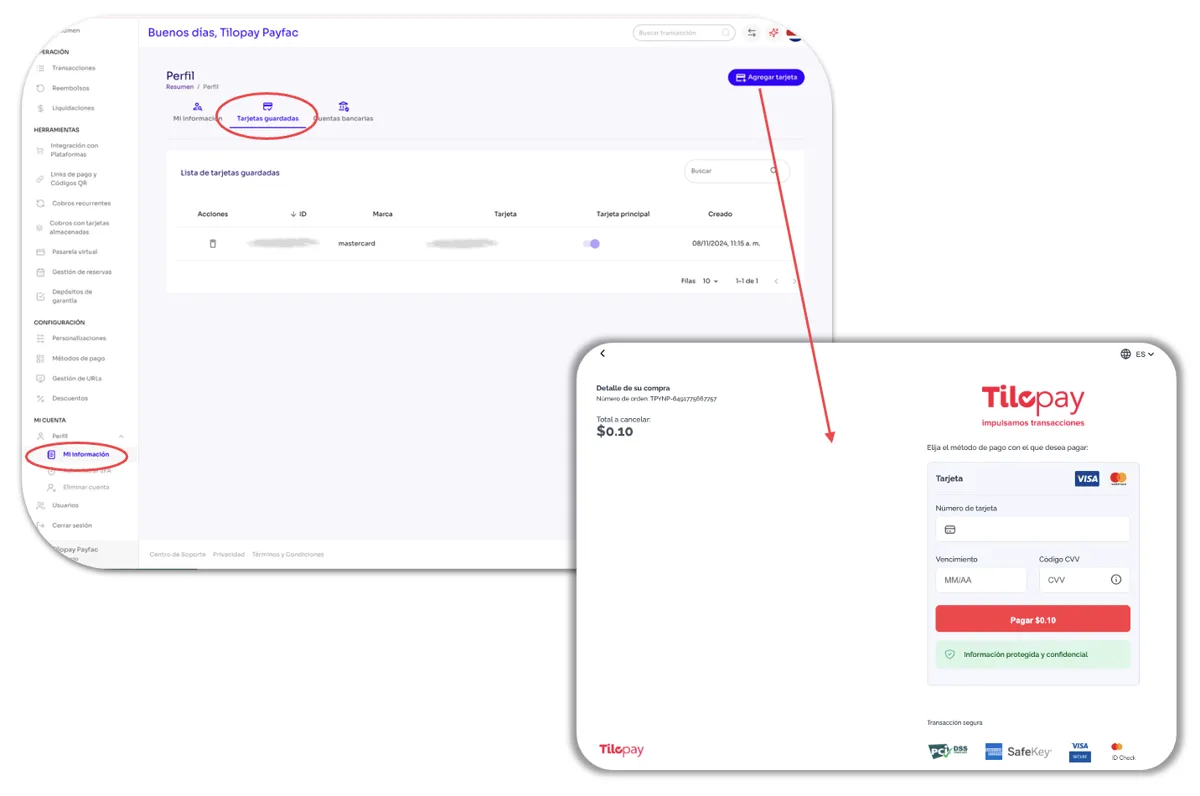
Task: Click the Mastercard logo in Tarjeta header
Action: [x=1118, y=479]
